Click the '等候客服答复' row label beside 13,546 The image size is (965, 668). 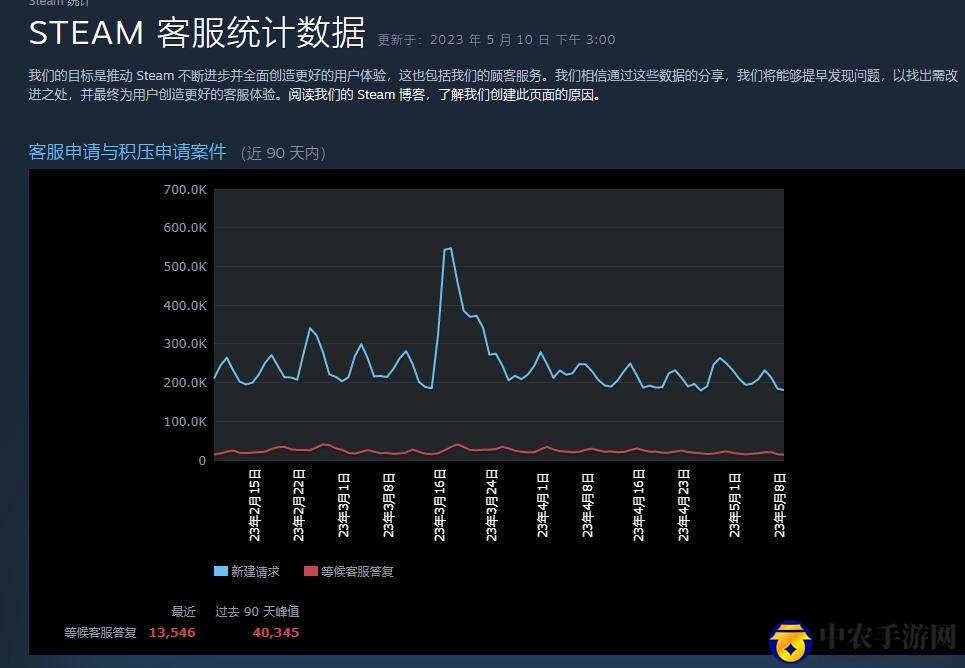[x=100, y=633]
